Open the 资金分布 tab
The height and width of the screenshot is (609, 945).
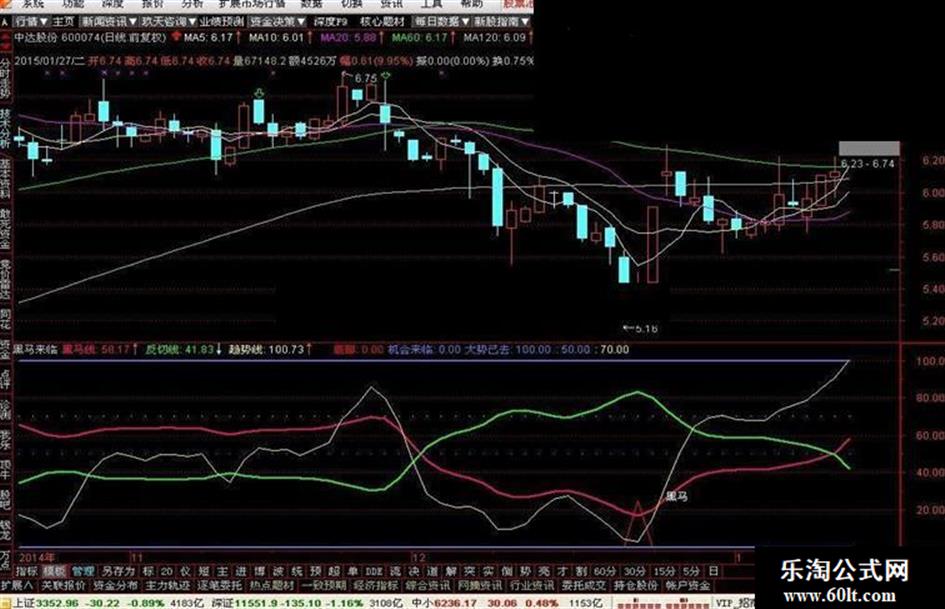tap(116, 585)
